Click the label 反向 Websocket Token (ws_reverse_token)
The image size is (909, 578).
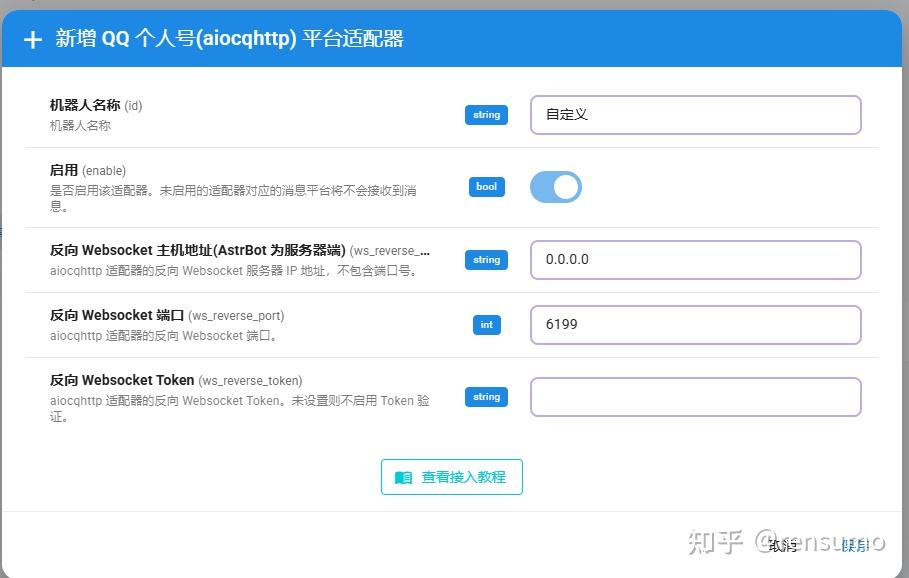[176, 380]
